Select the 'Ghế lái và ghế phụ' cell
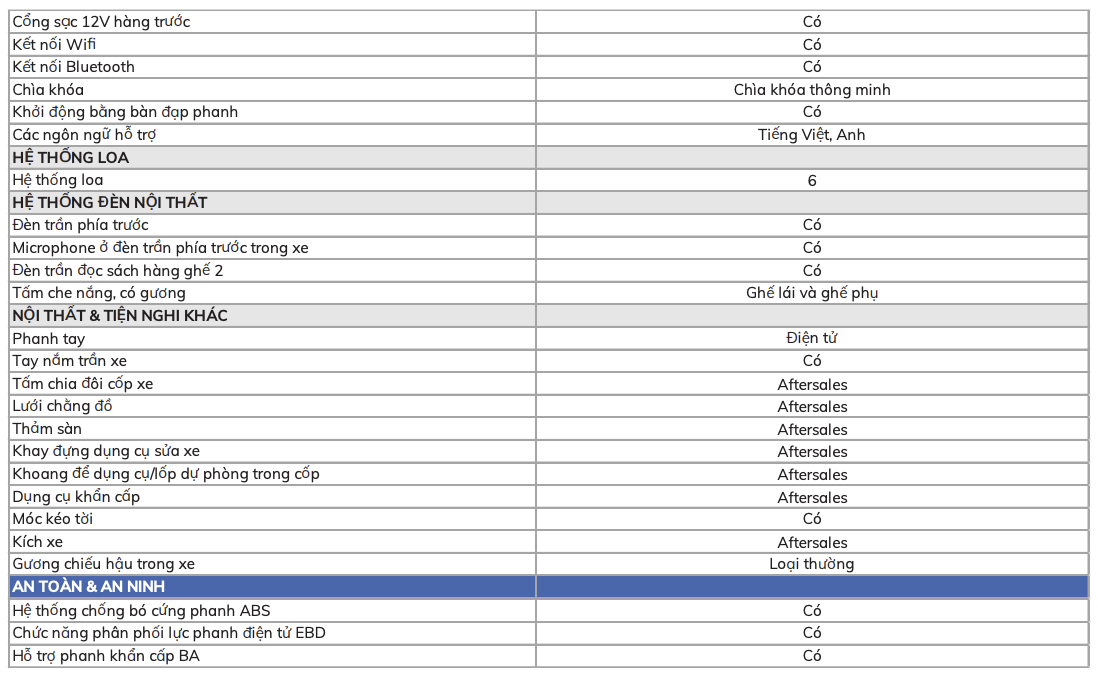 811,293
